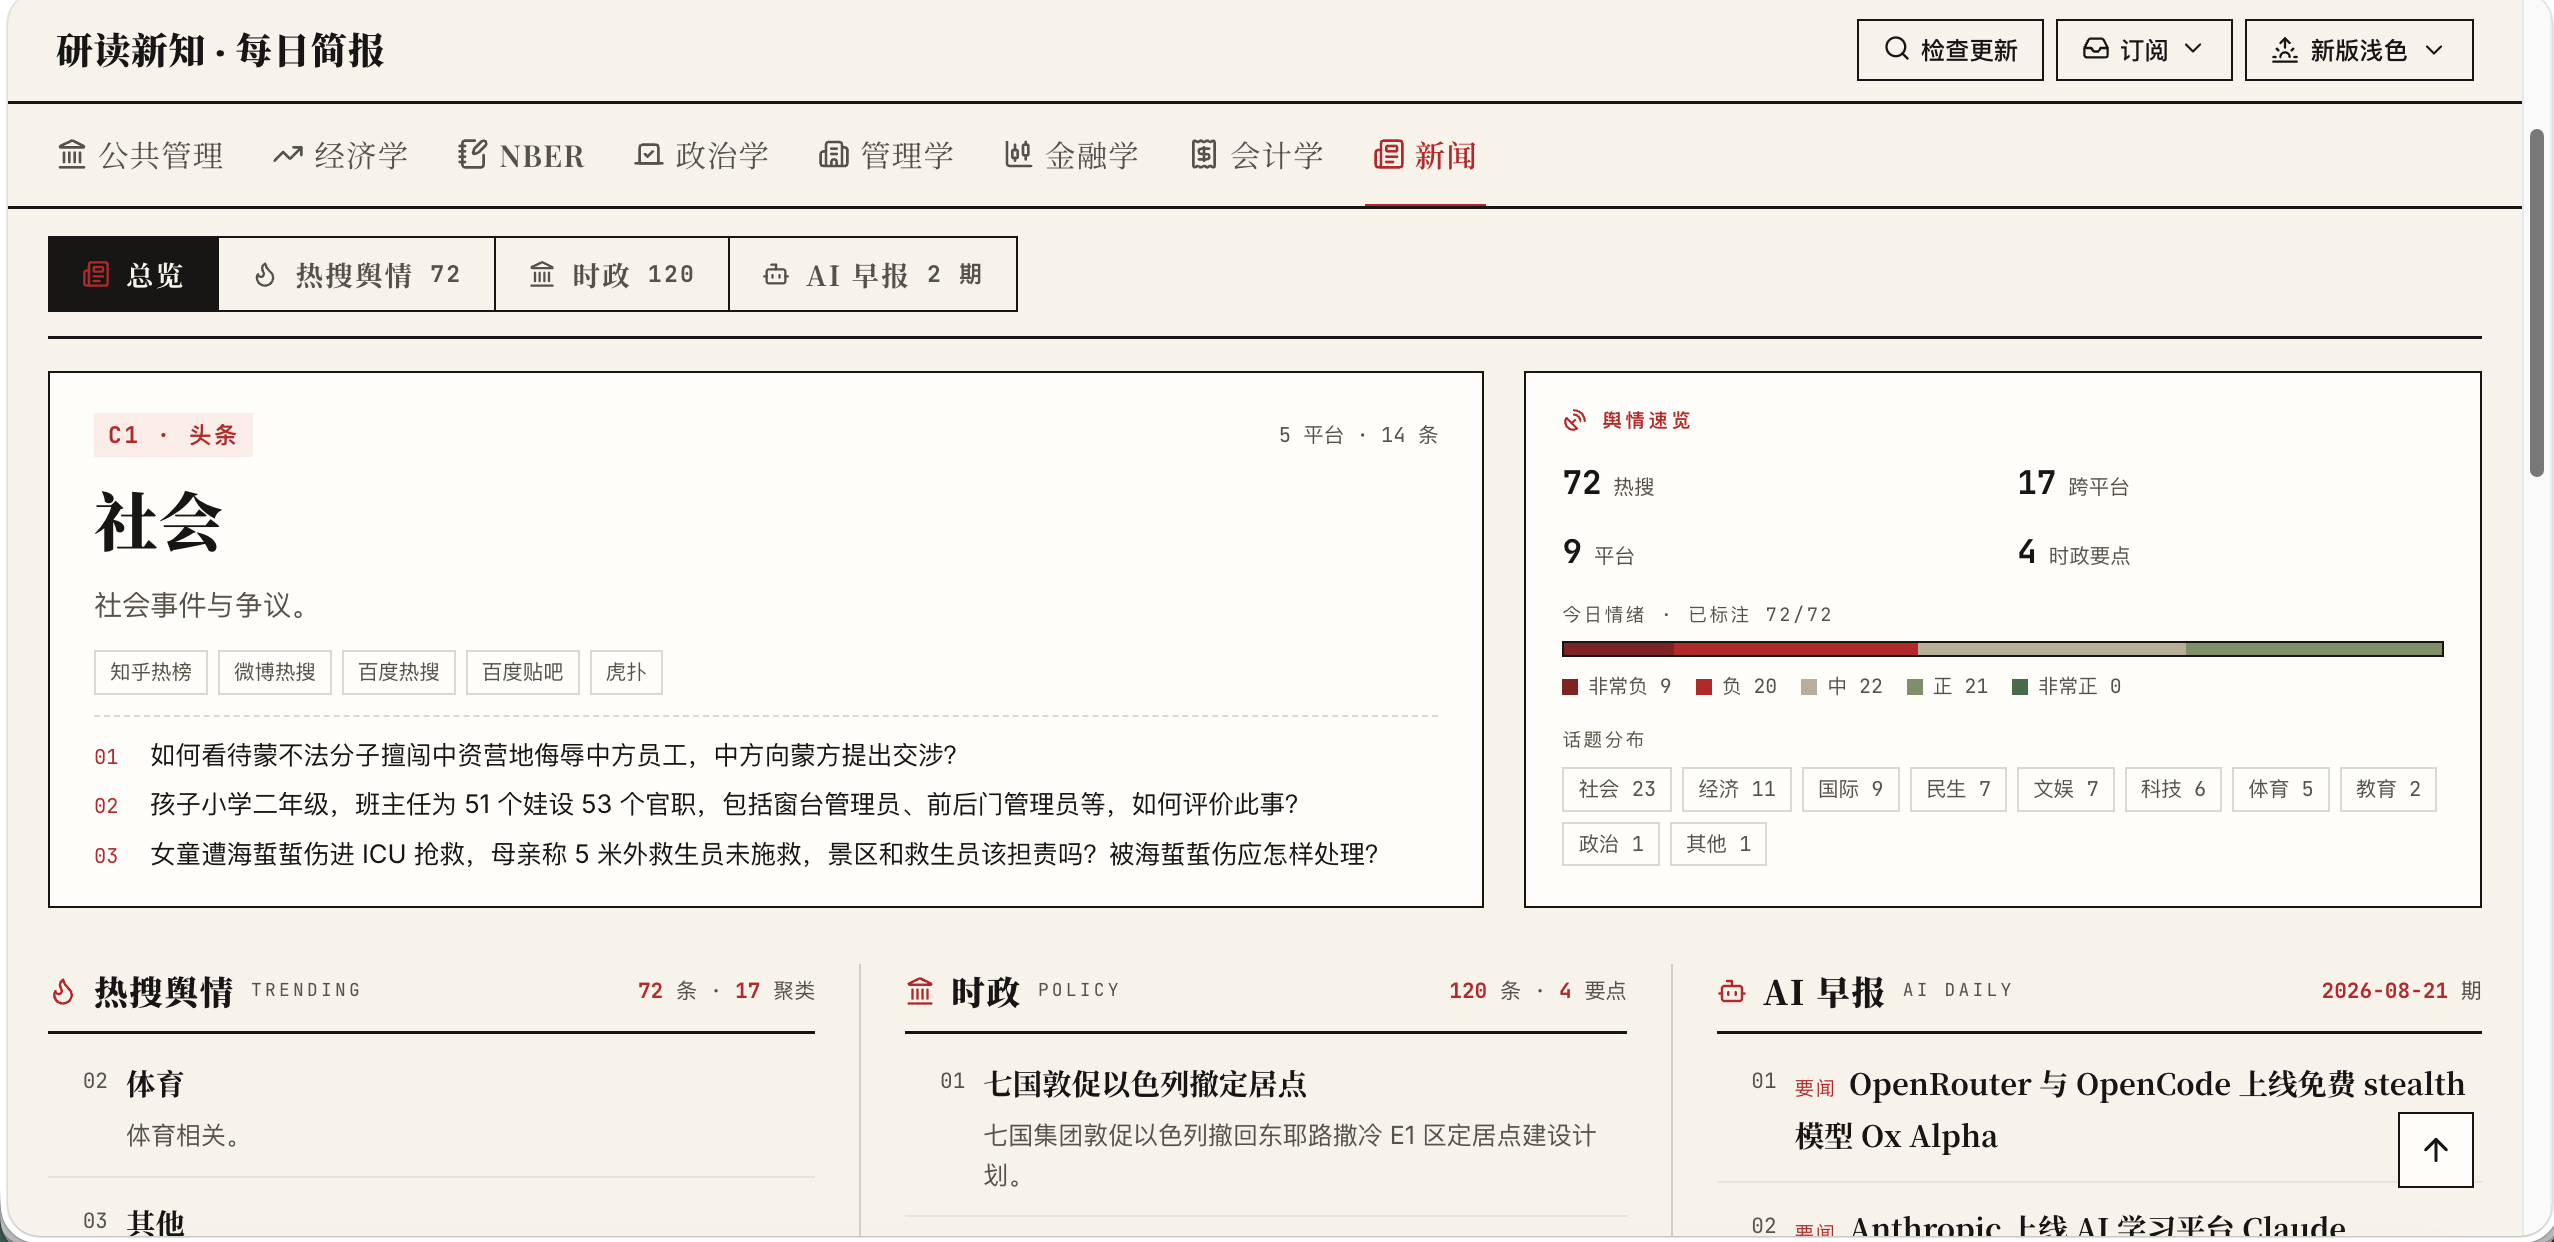Switch to the 政治学 tab
The width and height of the screenshot is (2554, 1242).
702,156
